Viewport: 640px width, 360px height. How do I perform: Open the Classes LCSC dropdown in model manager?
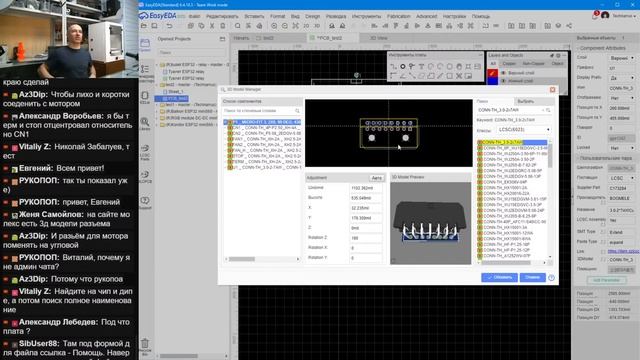pyautogui.click(x=523, y=130)
